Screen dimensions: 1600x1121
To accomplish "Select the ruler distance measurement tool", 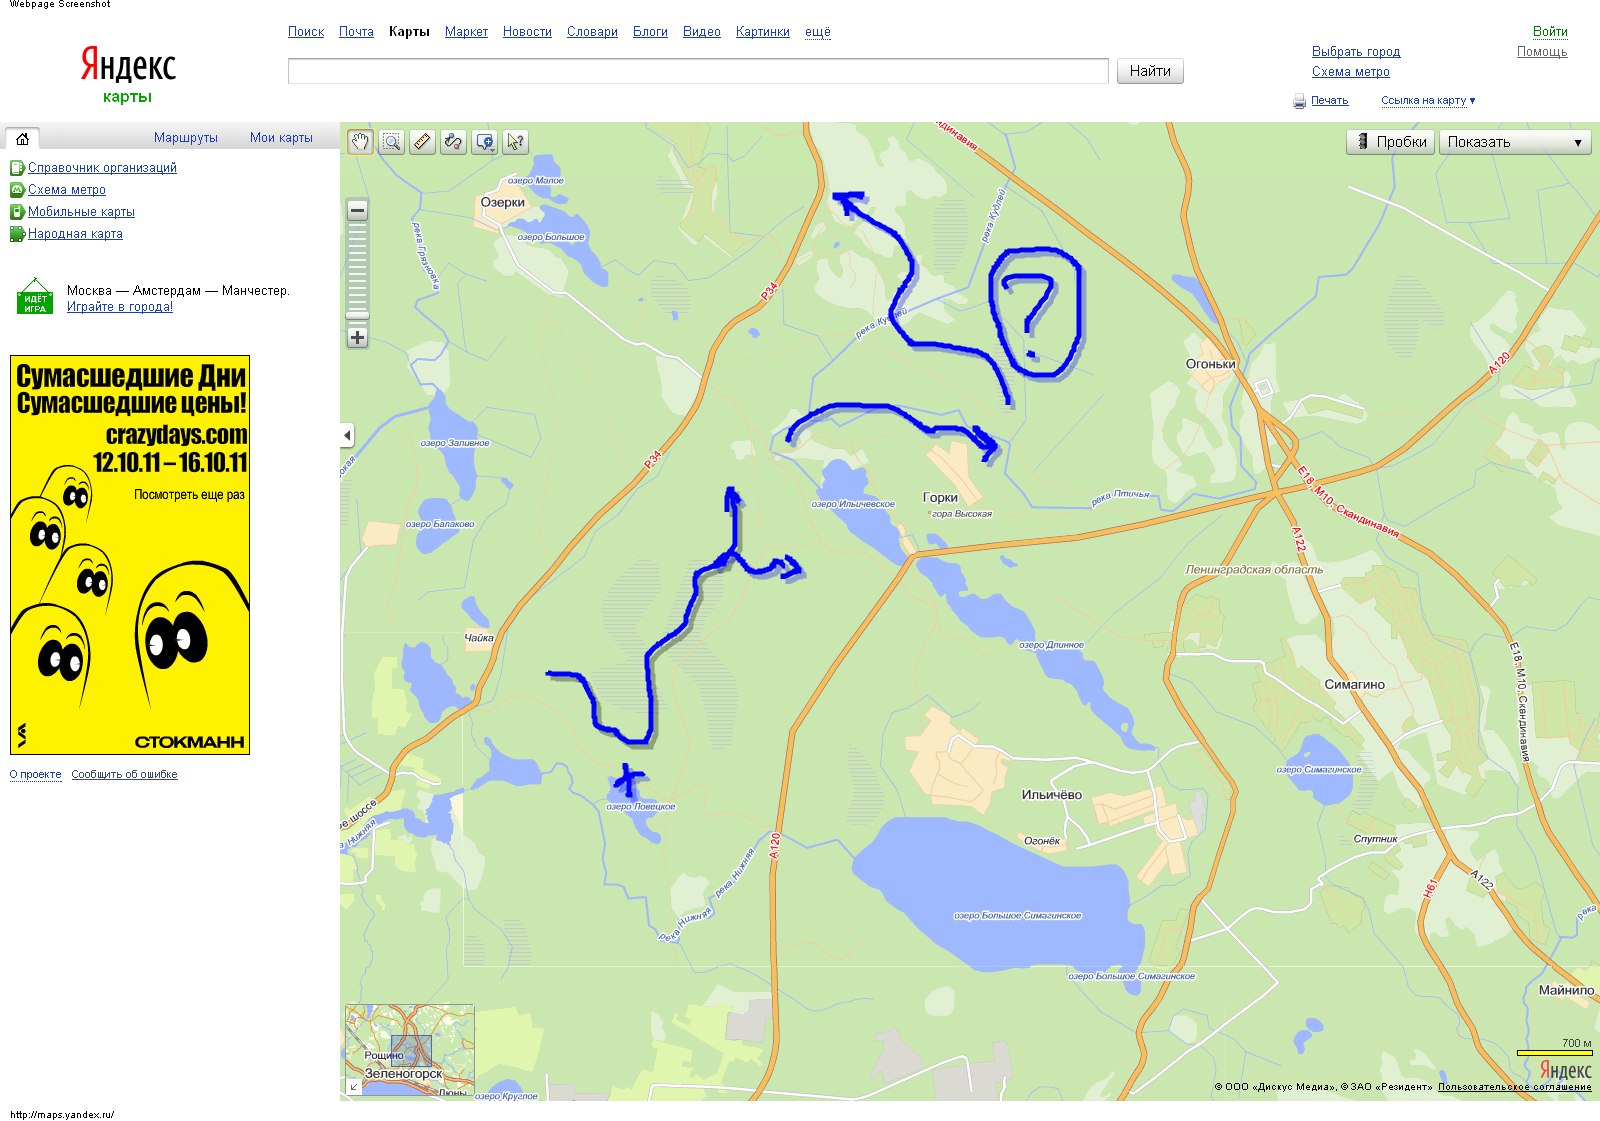I will pyautogui.click(x=423, y=142).
